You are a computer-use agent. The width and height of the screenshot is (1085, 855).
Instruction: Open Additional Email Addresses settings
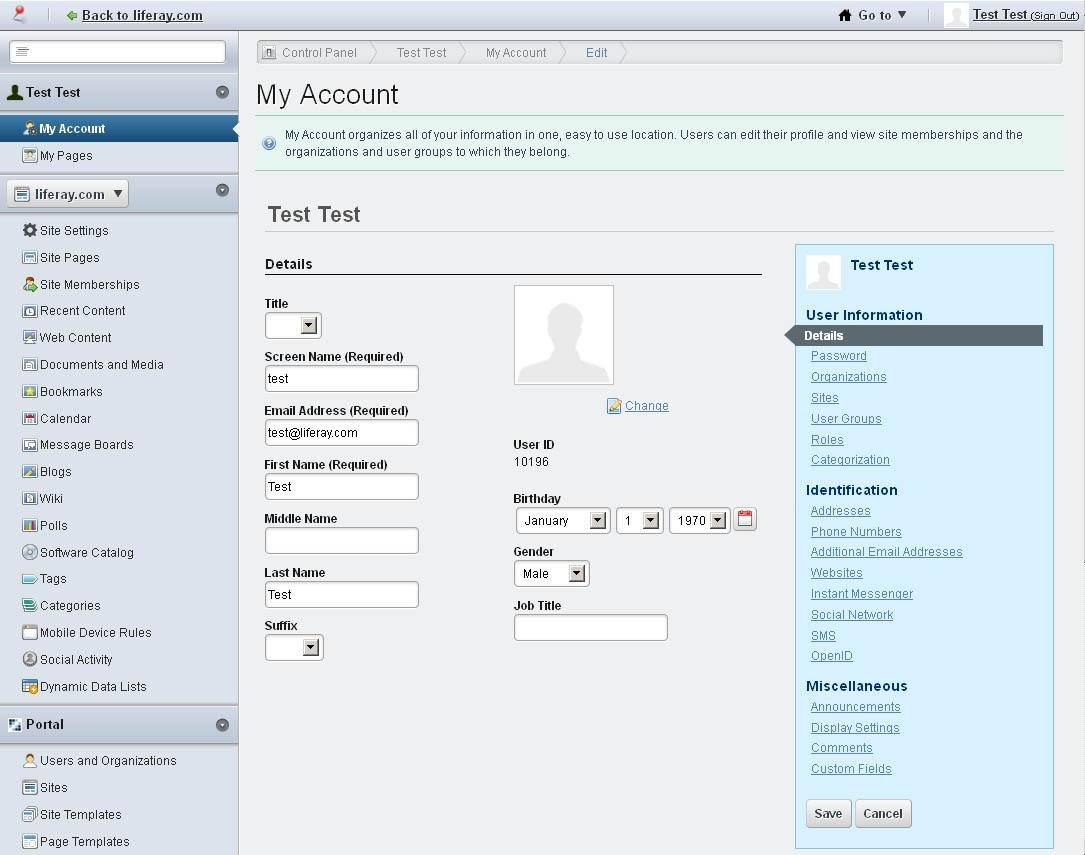(x=886, y=551)
